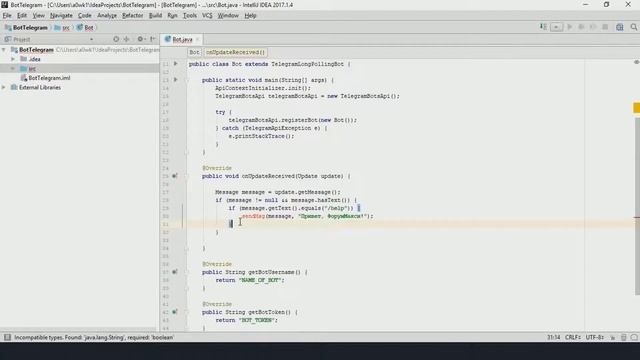Click the warning marker on error stripe
640x360 pixels.
point(636,108)
